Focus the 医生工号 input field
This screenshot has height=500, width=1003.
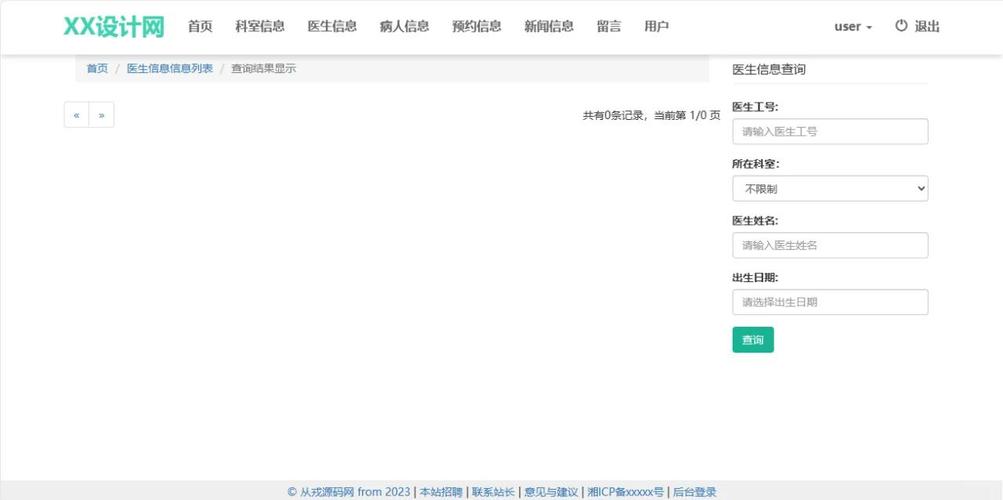pos(830,132)
